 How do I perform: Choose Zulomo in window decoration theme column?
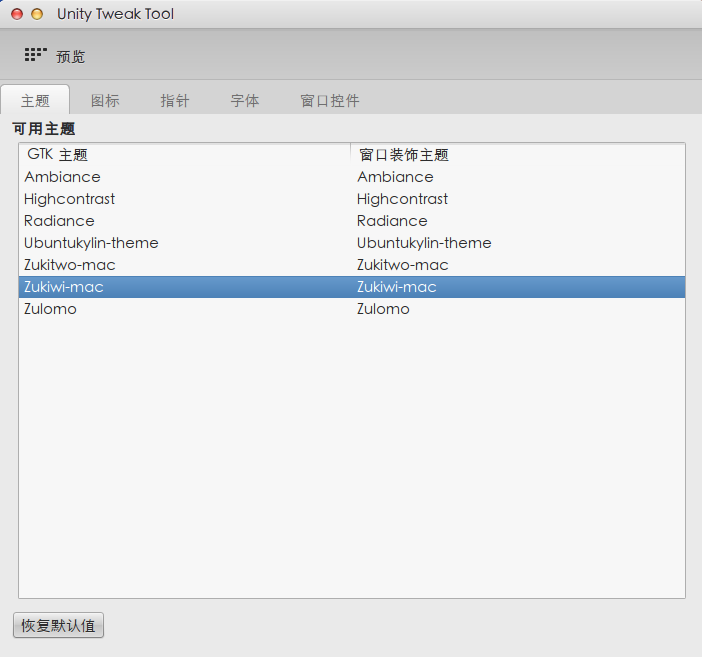pos(383,309)
